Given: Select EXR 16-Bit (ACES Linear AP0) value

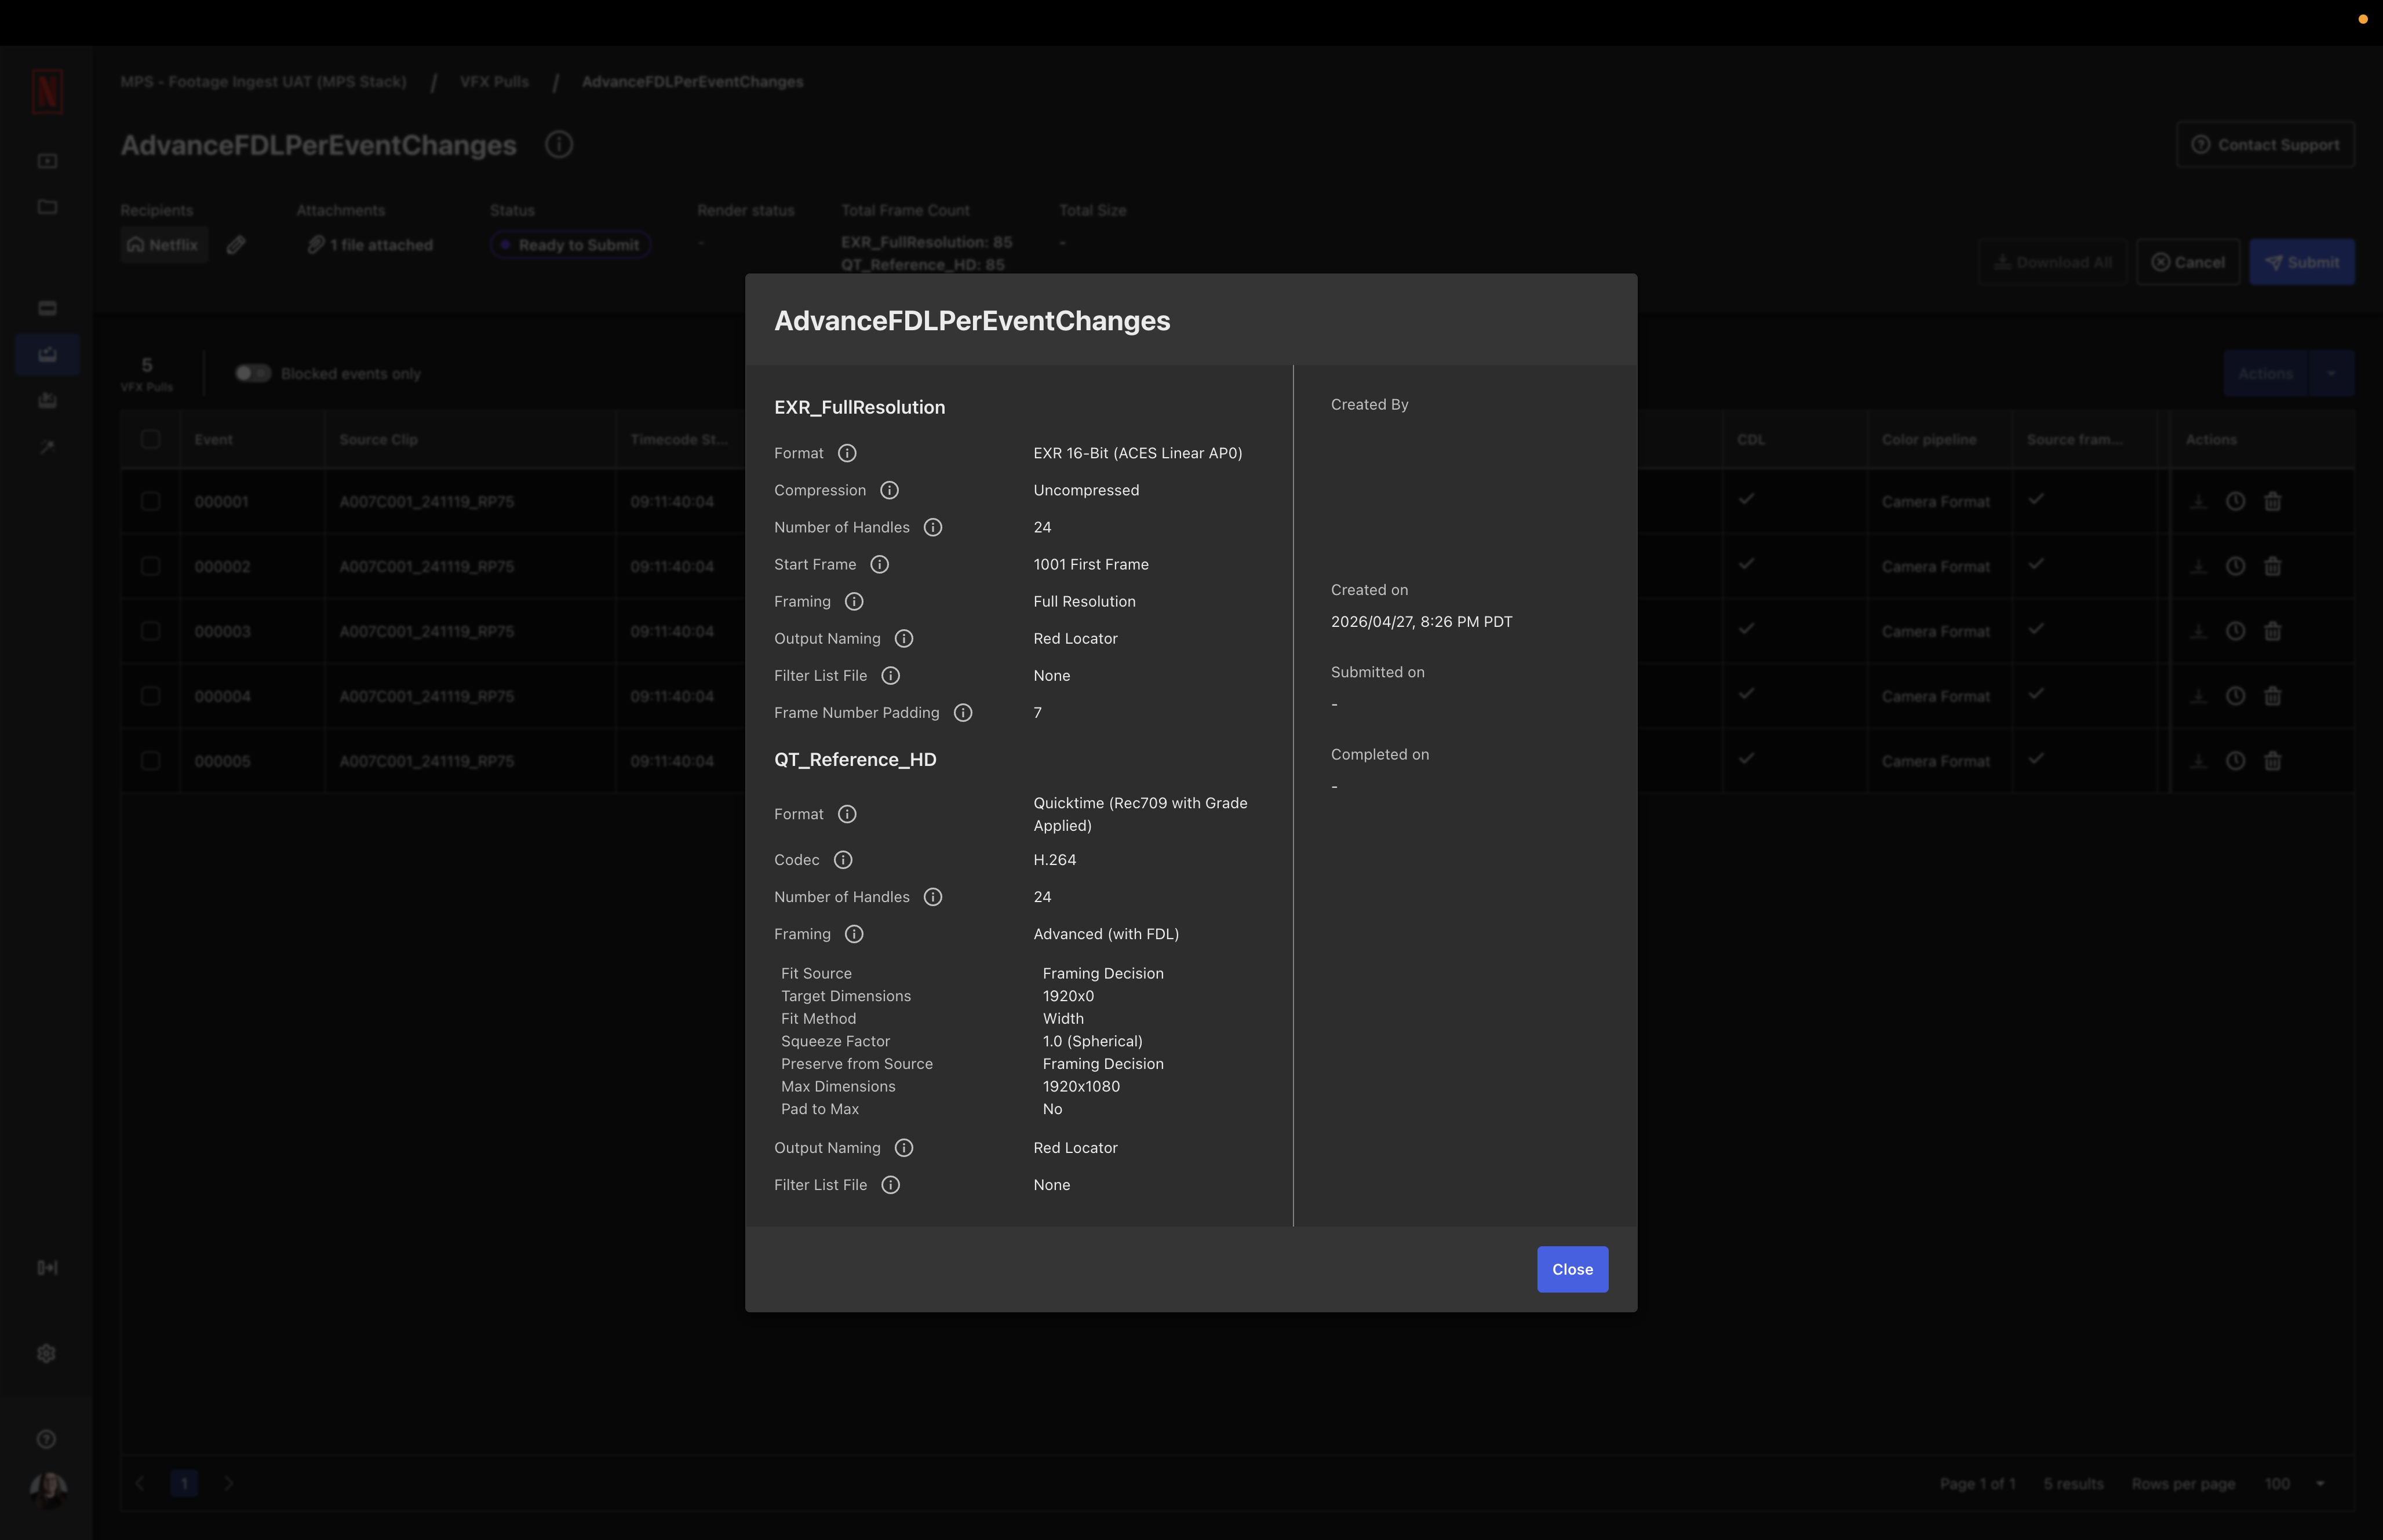Looking at the screenshot, I should (1138, 453).
